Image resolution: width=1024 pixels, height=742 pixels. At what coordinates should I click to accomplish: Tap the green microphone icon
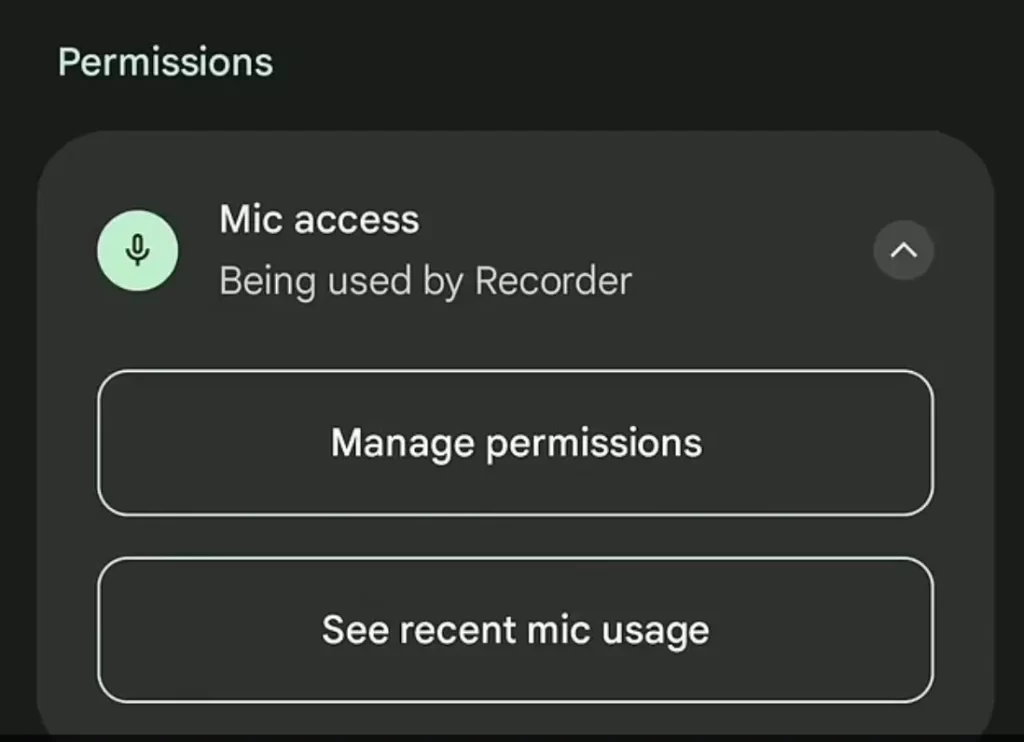click(138, 251)
